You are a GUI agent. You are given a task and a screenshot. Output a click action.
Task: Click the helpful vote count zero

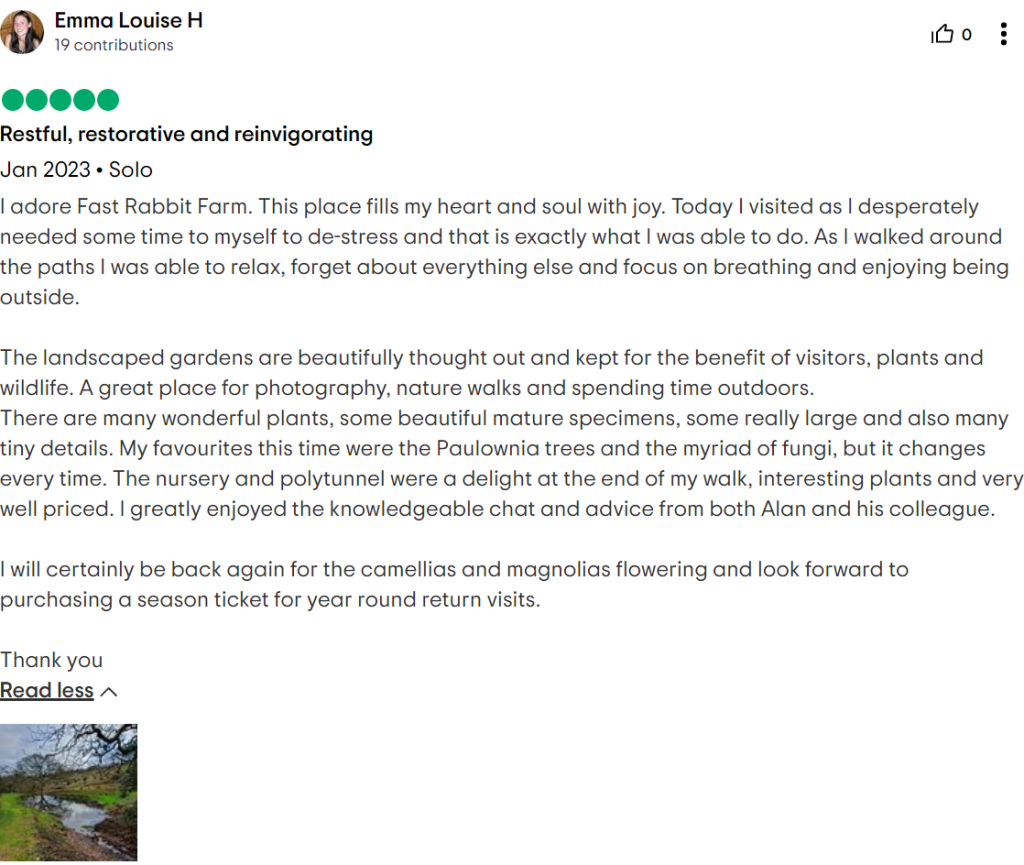pyautogui.click(x=966, y=34)
